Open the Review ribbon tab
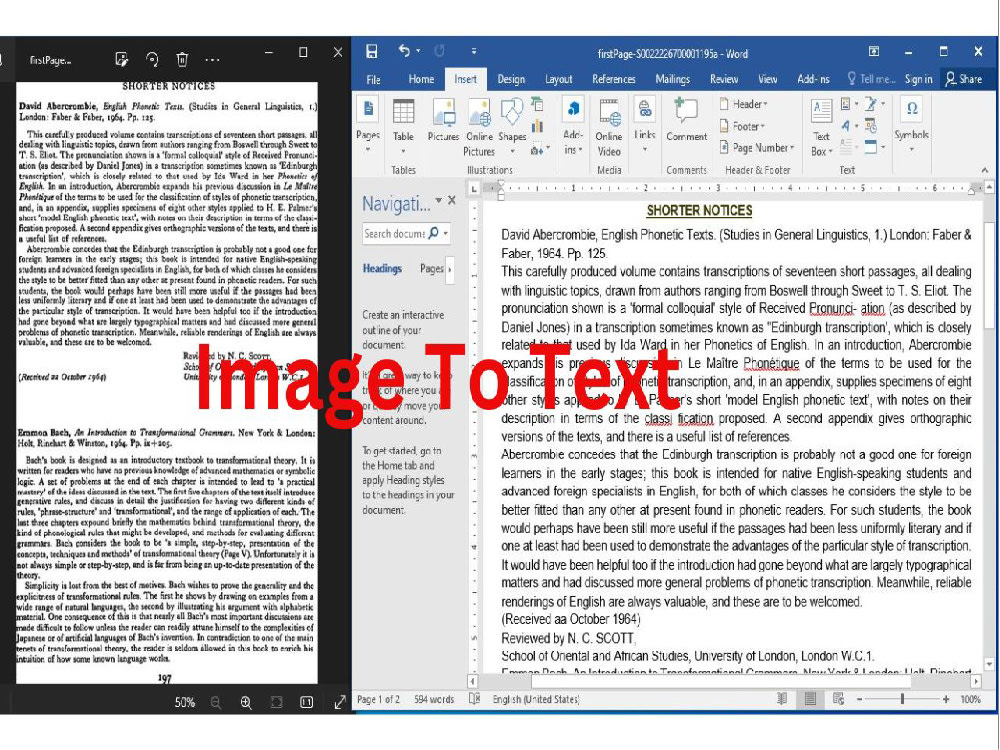Image resolution: width=1000 pixels, height=750 pixels. (x=724, y=79)
